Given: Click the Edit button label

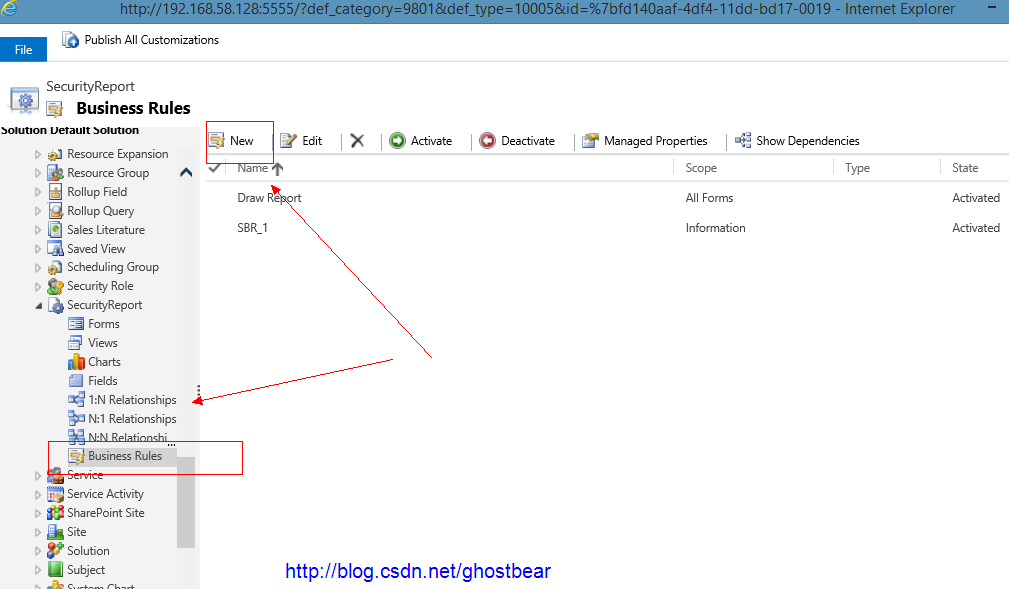Looking at the screenshot, I should click(x=312, y=140).
